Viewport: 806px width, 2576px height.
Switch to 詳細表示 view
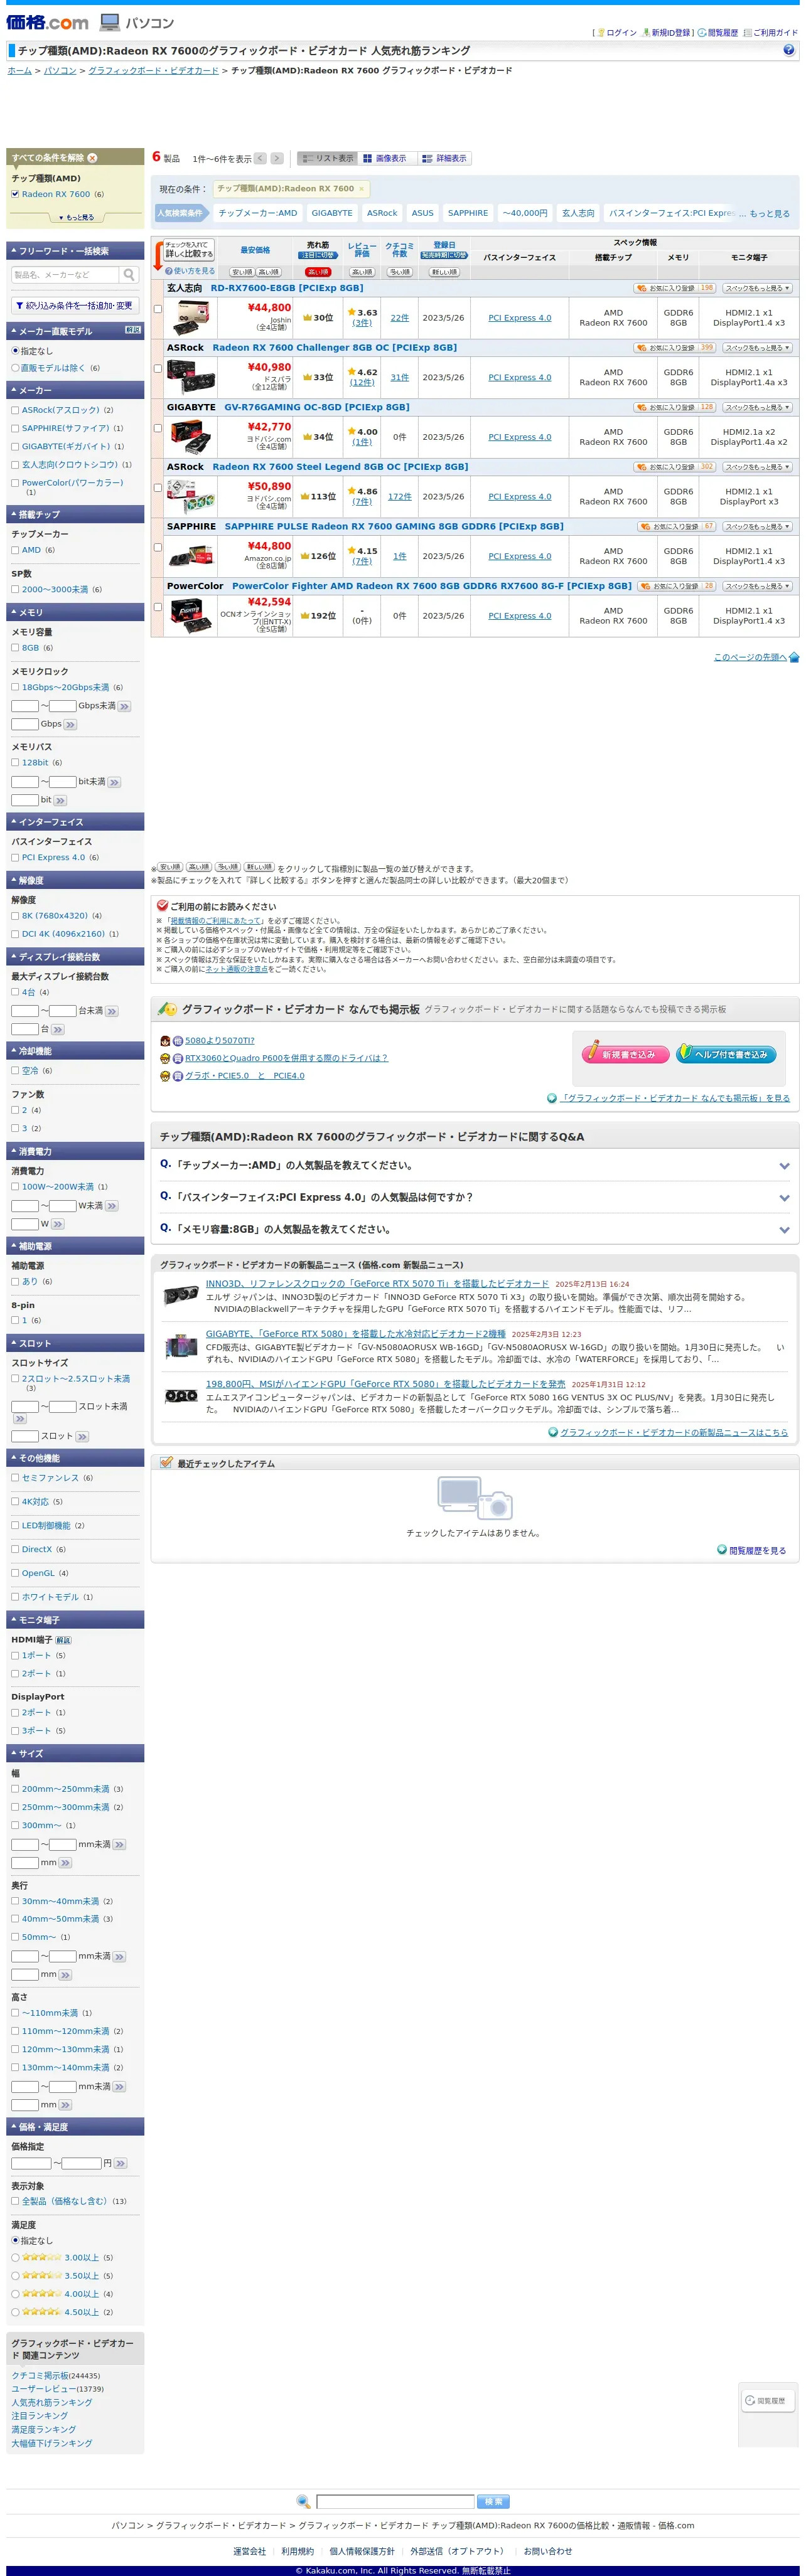[x=444, y=158]
